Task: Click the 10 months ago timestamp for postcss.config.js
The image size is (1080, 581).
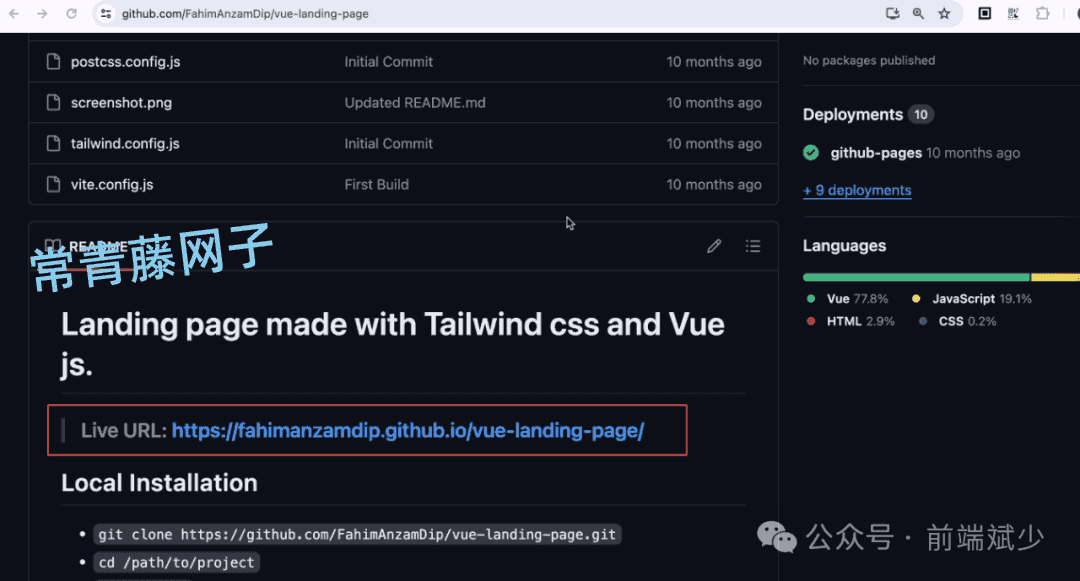Action: click(714, 61)
